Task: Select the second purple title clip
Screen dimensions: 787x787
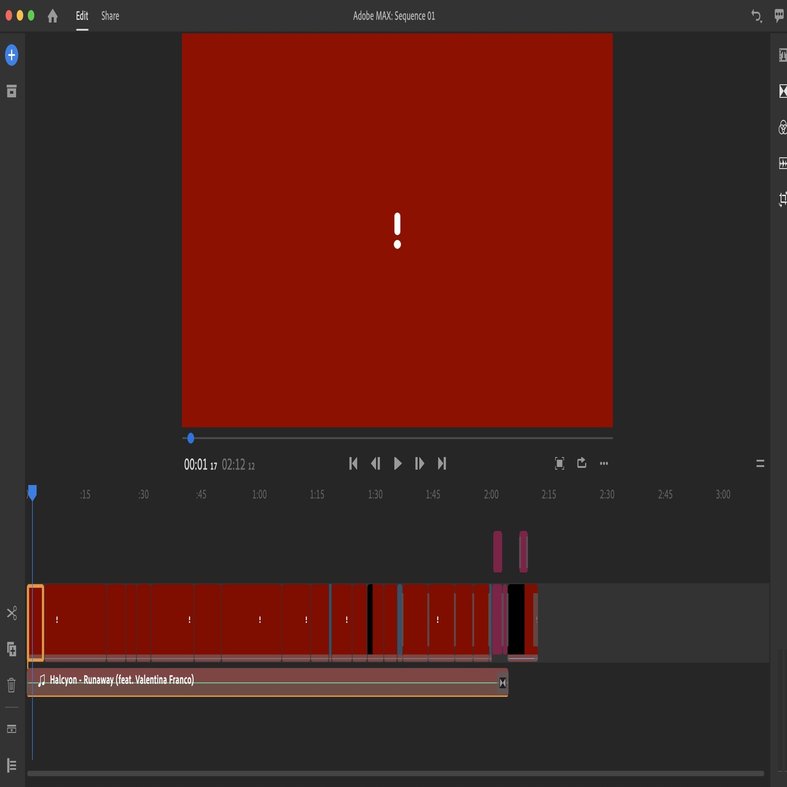Action: tap(523, 552)
